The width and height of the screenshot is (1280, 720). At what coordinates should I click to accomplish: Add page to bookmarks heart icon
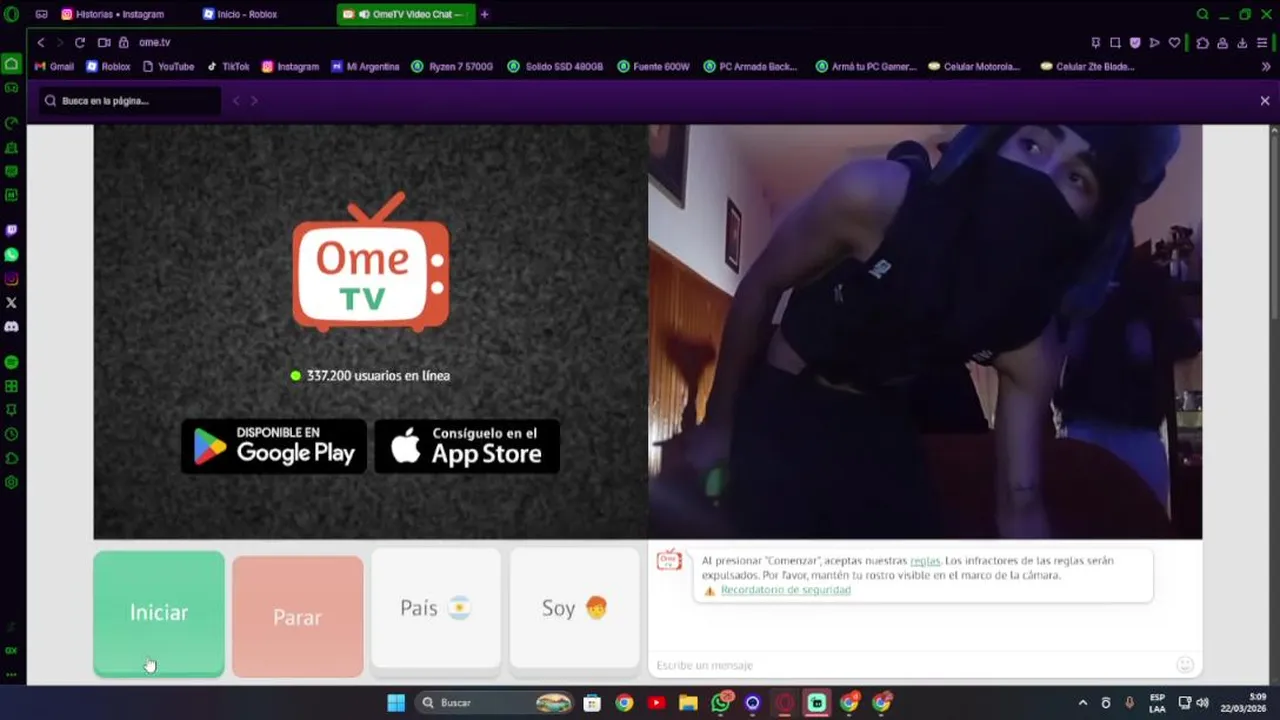click(x=1175, y=42)
